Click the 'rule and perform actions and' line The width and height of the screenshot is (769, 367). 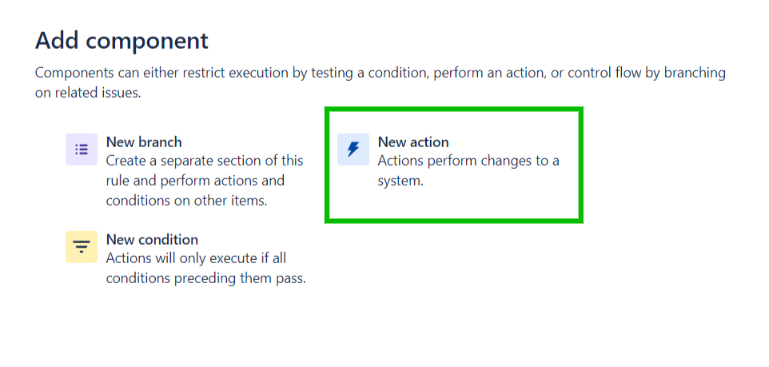195,181
